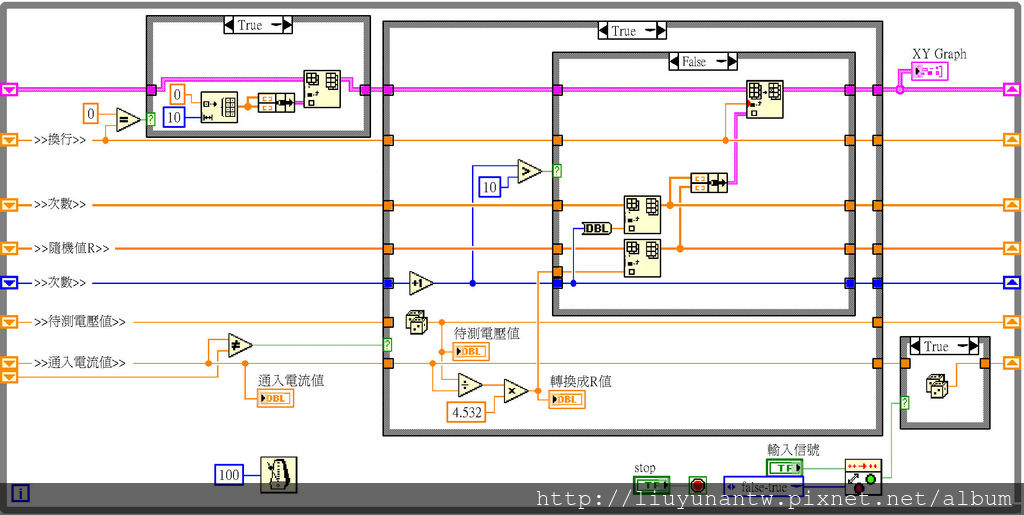Click the 轉換成R值 label
The width and height of the screenshot is (1024, 515).
click(581, 381)
